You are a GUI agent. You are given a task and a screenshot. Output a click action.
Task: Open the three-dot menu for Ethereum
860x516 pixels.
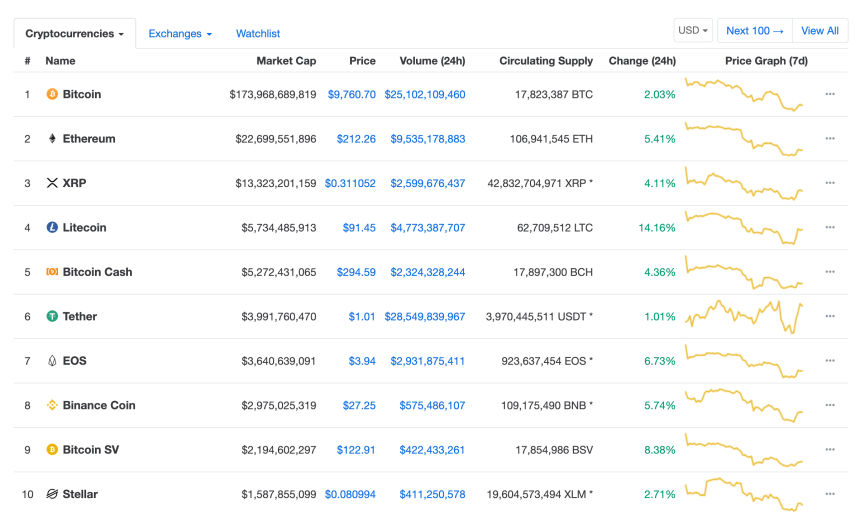(x=830, y=139)
